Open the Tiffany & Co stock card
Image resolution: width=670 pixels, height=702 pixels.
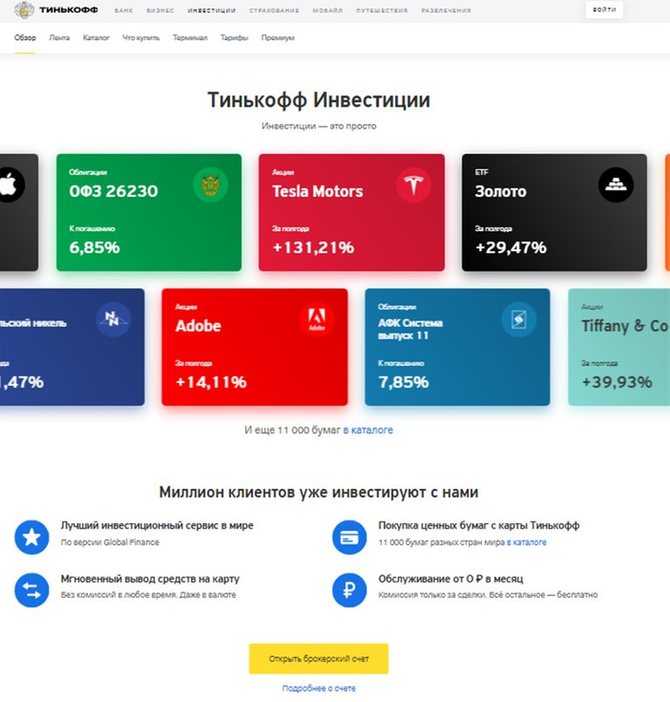point(619,347)
